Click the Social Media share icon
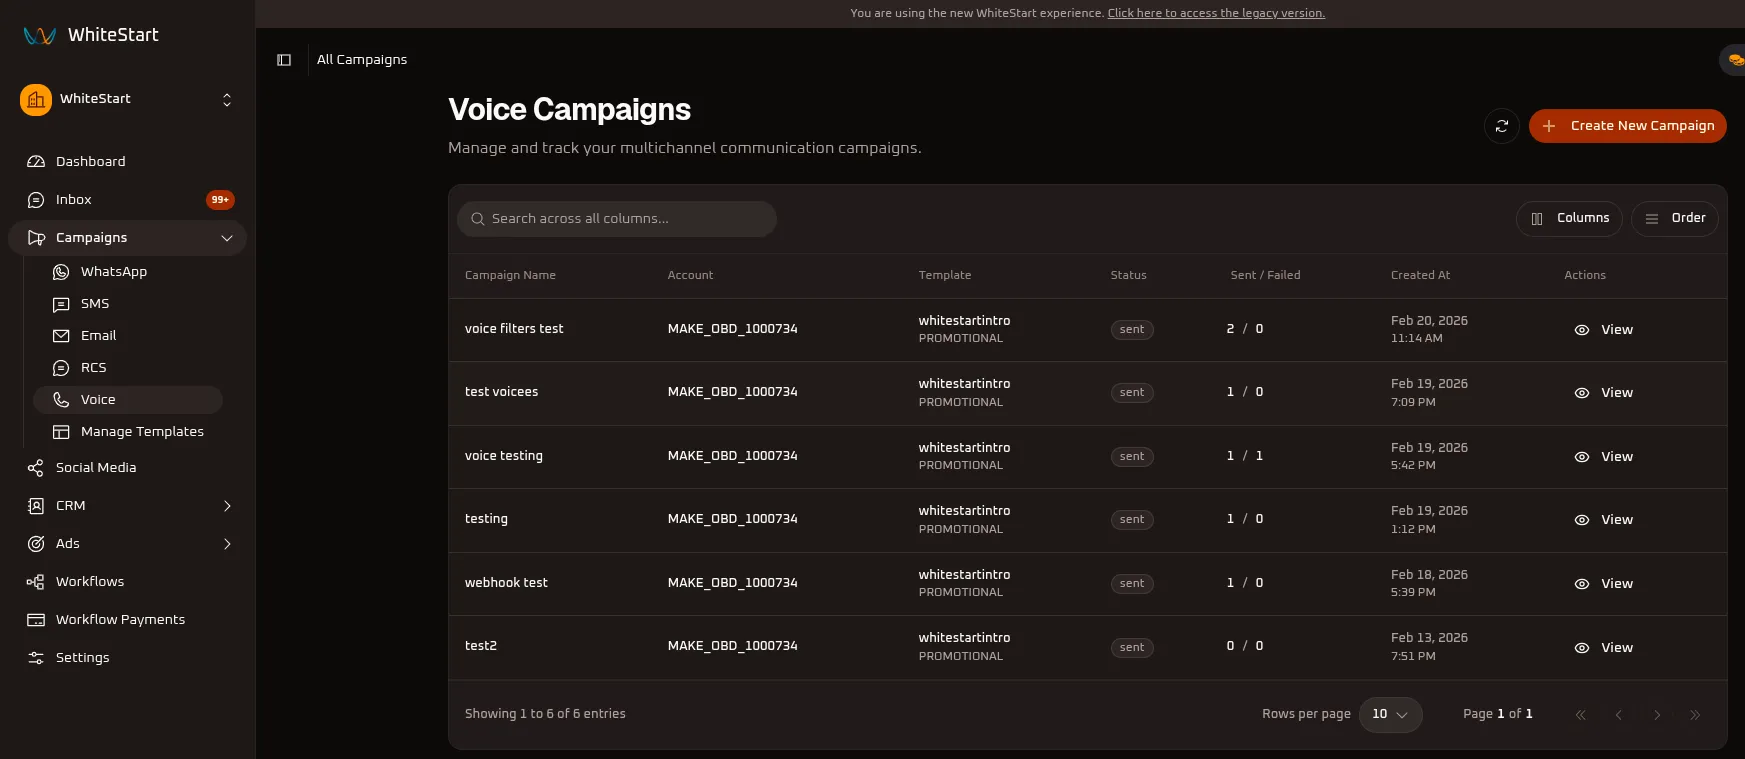The width and height of the screenshot is (1745, 759). tap(36, 468)
